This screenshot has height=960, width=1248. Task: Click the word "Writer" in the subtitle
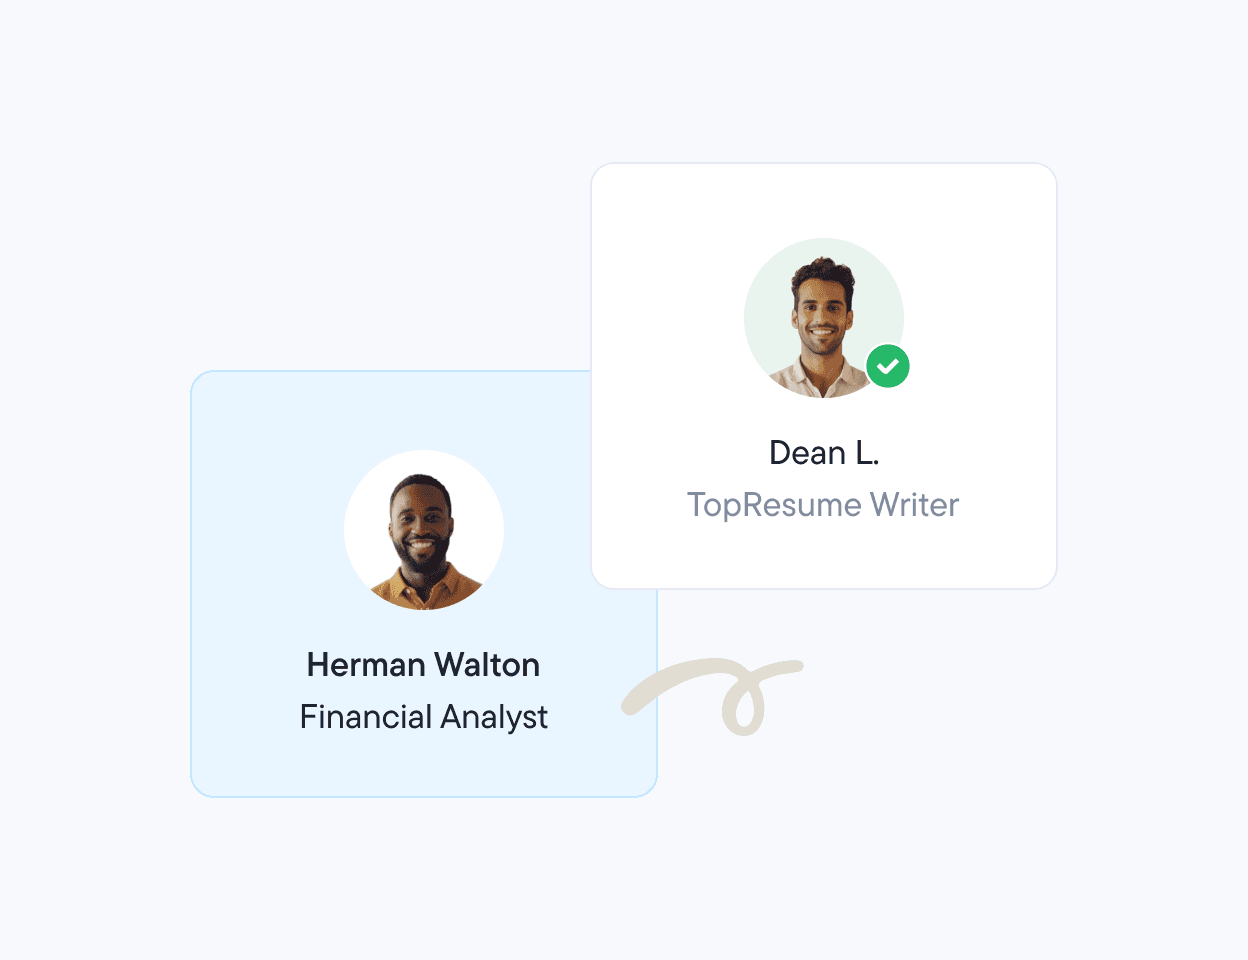point(914,505)
